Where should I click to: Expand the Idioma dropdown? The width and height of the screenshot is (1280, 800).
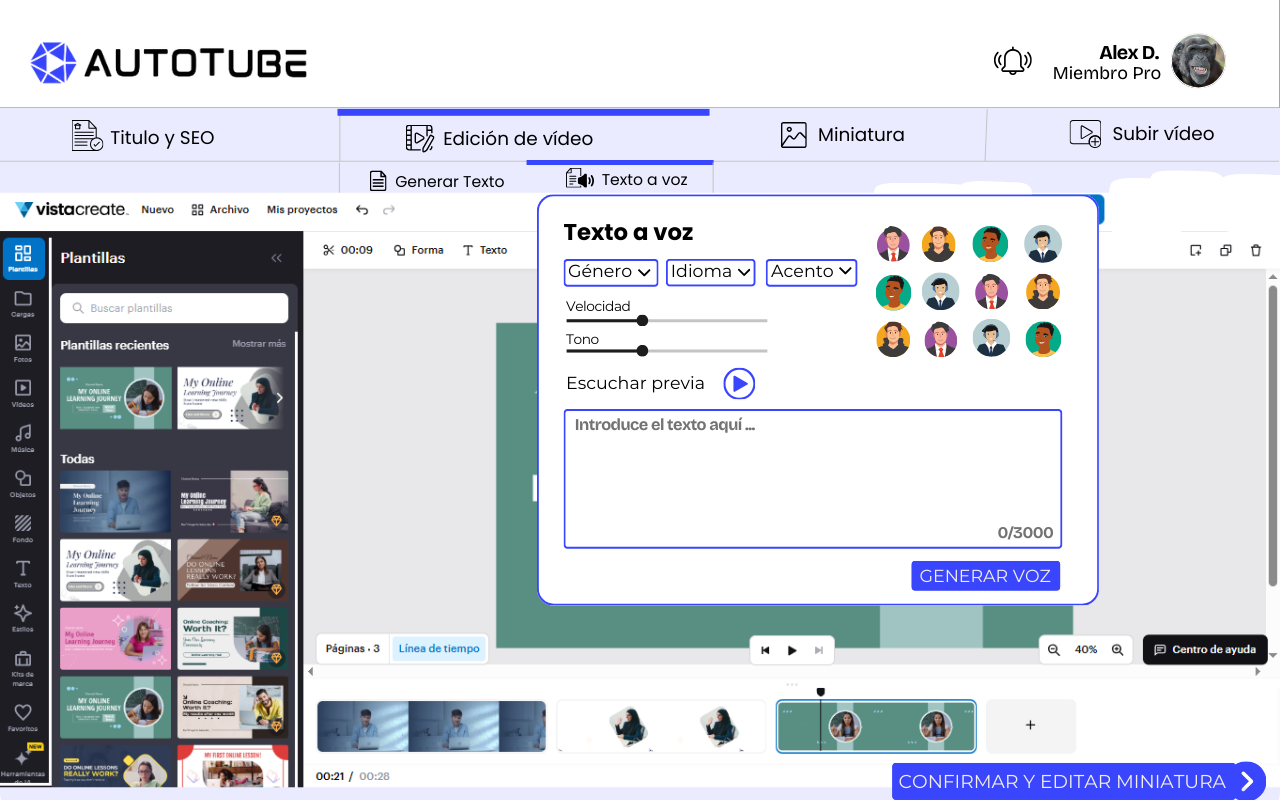[710, 272]
